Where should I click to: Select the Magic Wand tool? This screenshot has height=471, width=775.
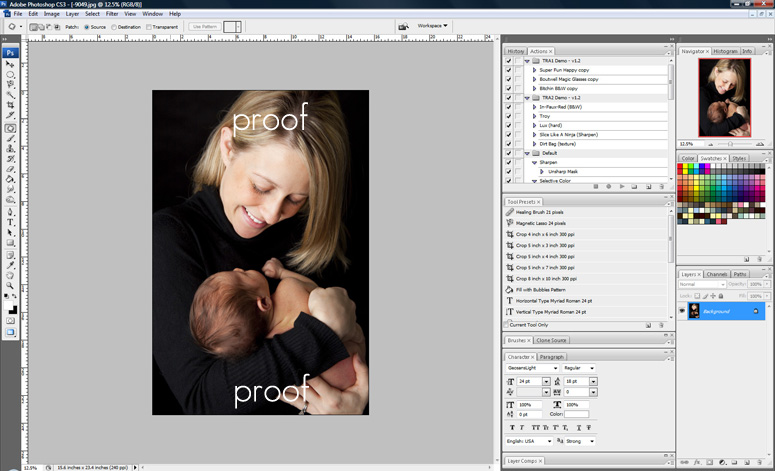[x=10, y=95]
